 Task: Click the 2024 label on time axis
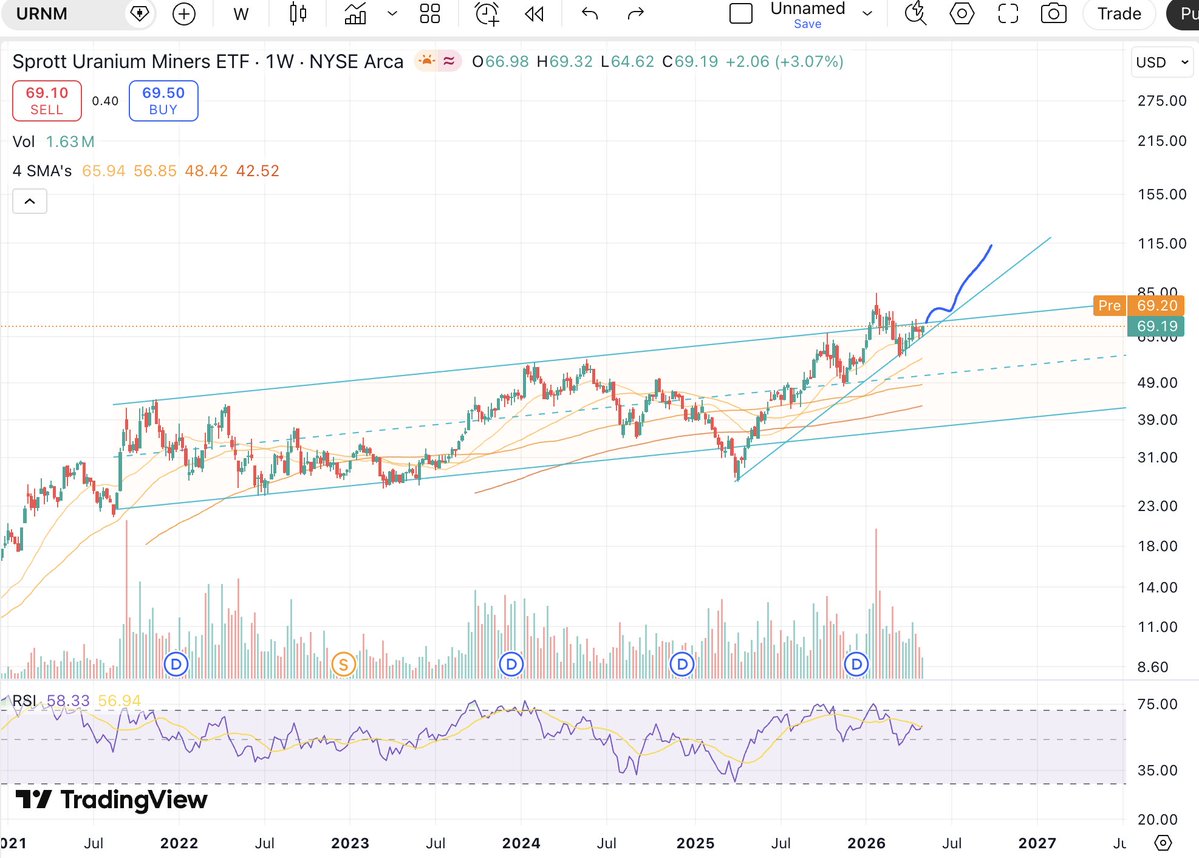click(x=521, y=843)
